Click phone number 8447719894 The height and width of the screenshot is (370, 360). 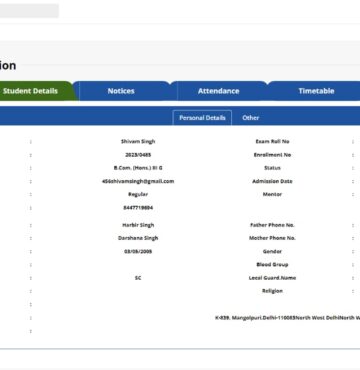tap(138, 208)
